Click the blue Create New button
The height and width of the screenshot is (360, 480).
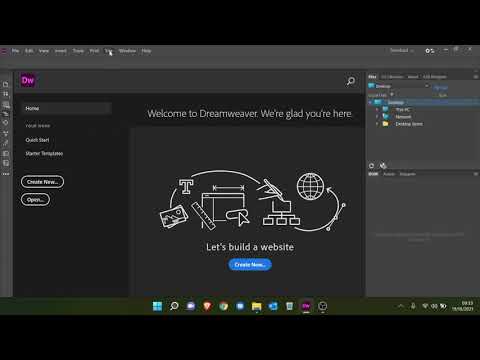tap(250, 265)
